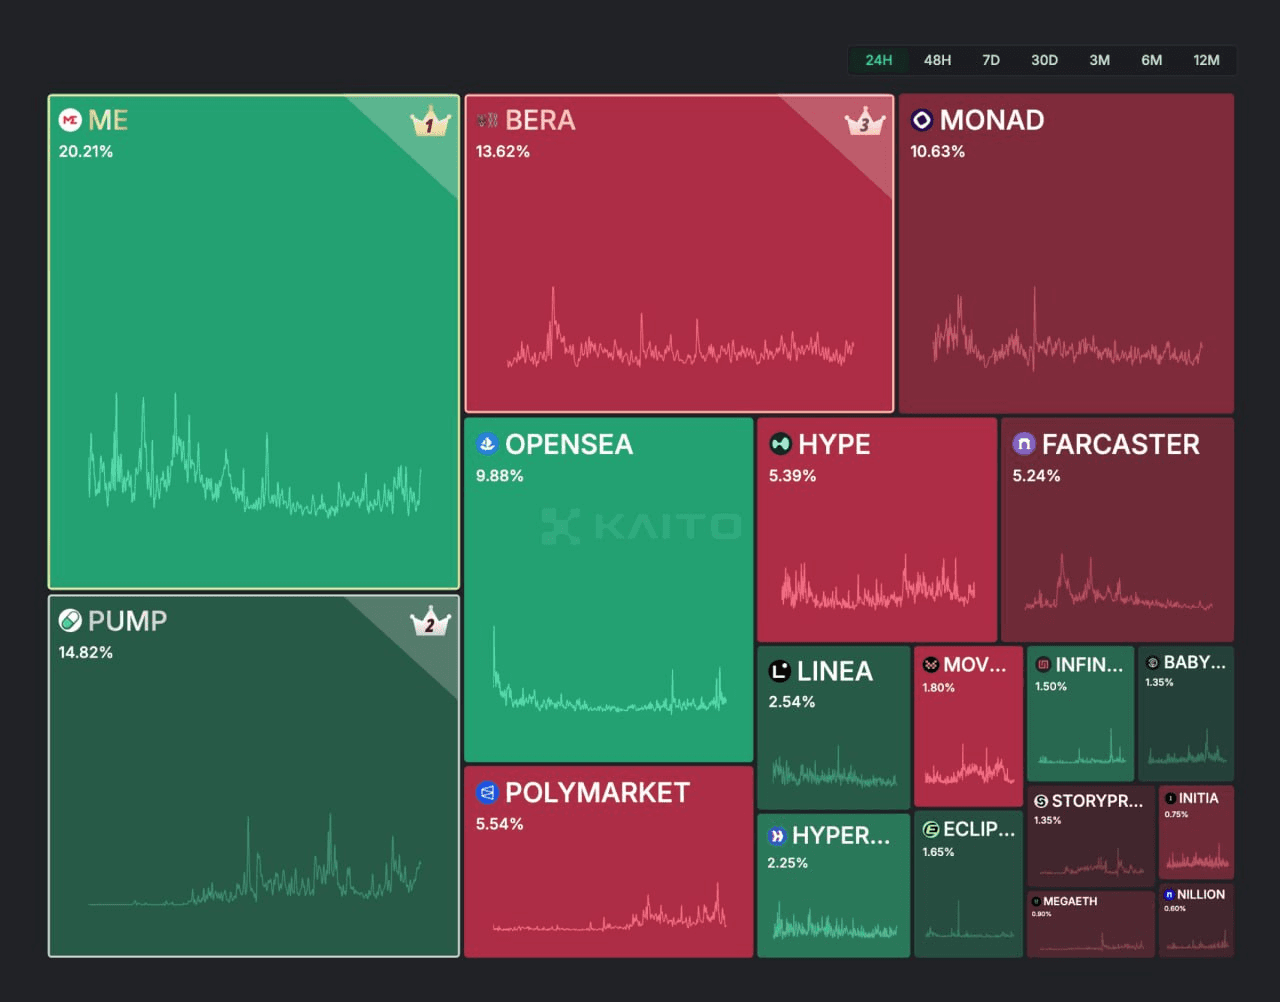Image resolution: width=1280 pixels, height=1002 pixels.
Task: Click the BERA token logo icon
Action: coord(487,120)
